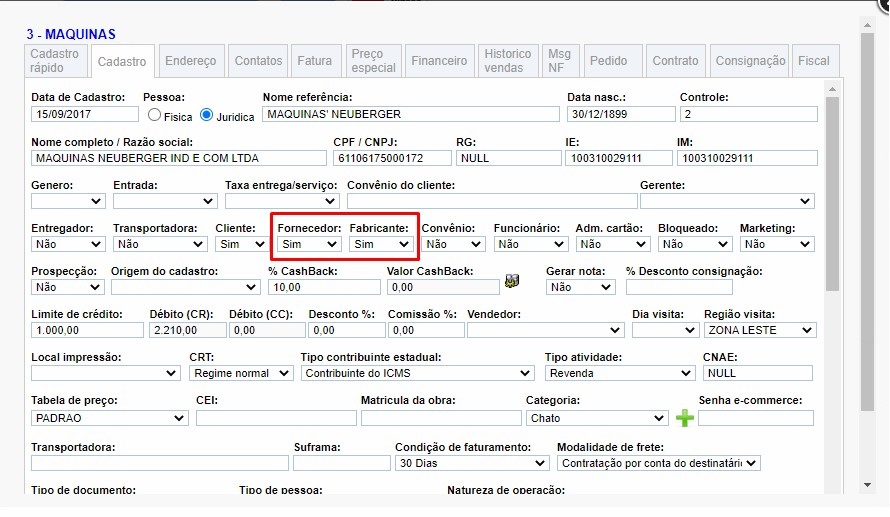Expand the Fabricante dropdown
This screenshot has width=890, height=517.
[381, 244]
